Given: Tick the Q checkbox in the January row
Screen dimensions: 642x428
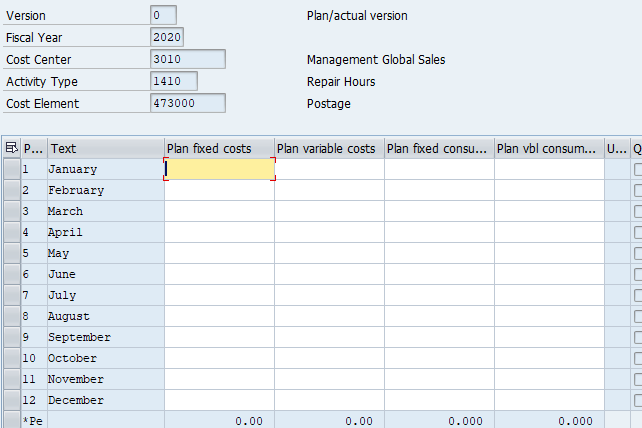Looking at the screenshot, I should 638,170.
